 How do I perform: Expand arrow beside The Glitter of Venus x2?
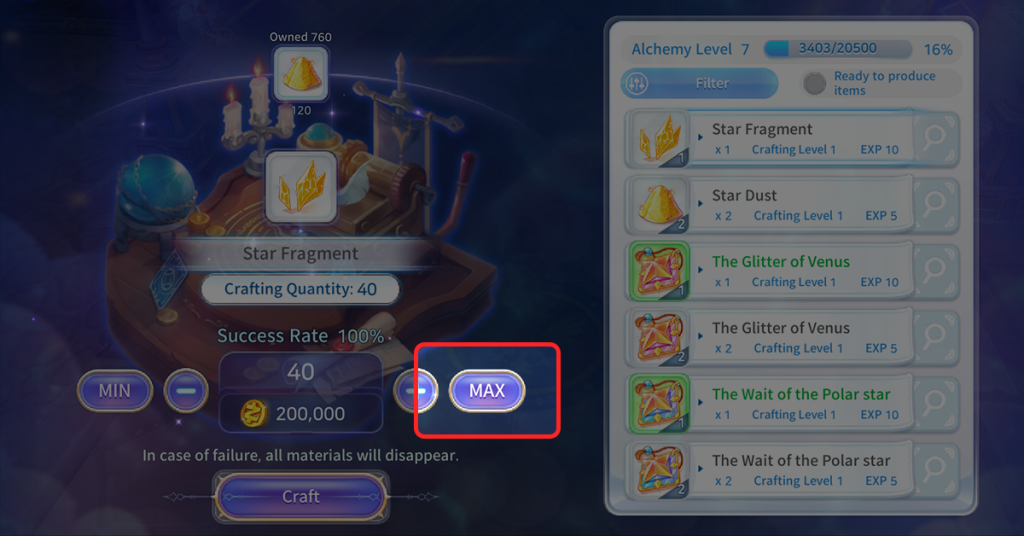pos(700,336)
